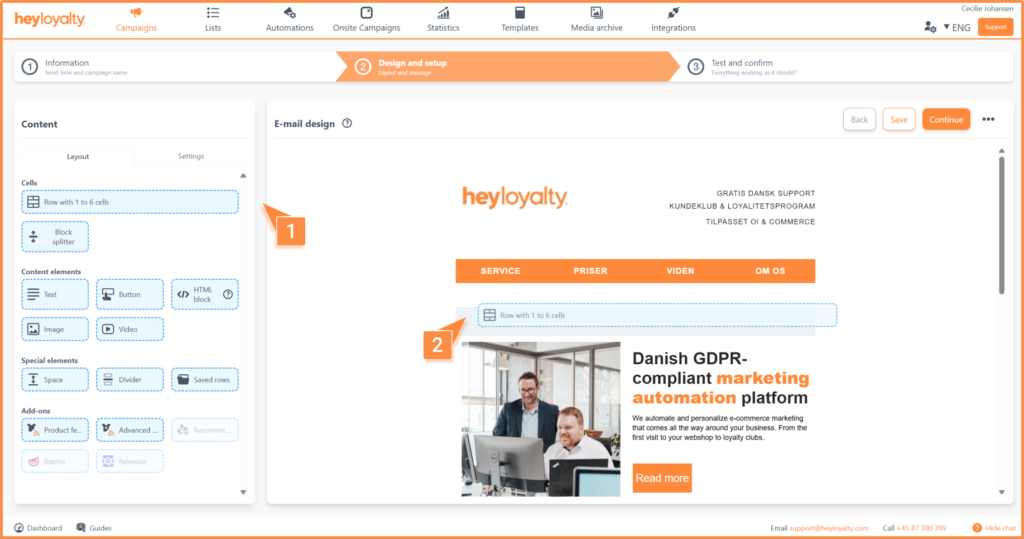Screen dimensions: 1024x539
Task: Open the ENG language dropdown
Action: click(957, 27)
